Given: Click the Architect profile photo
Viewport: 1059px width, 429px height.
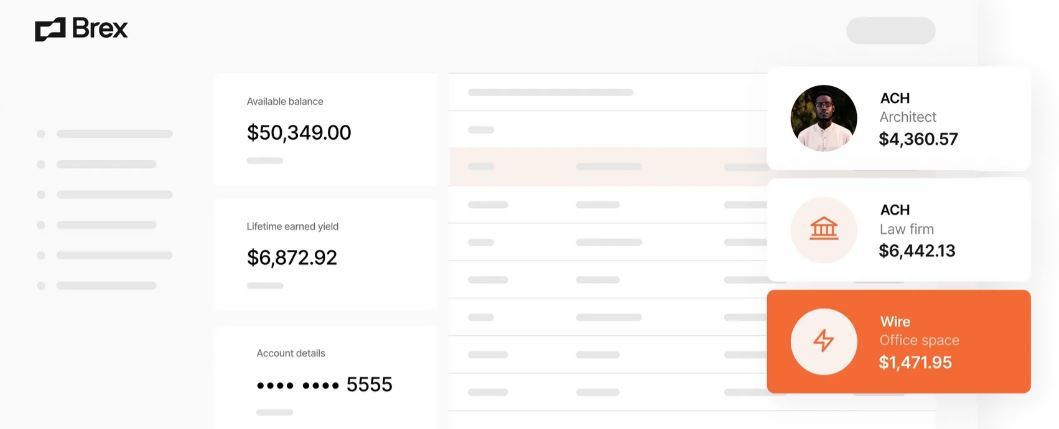Looking at the screenshot, I should (x=824, y=118).
